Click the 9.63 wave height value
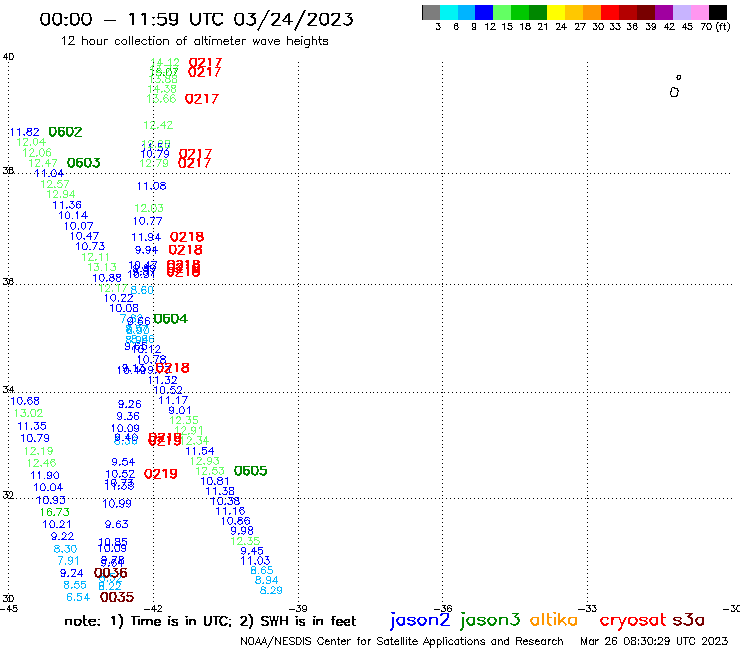 pyautogui.click(x=117, y=524)
